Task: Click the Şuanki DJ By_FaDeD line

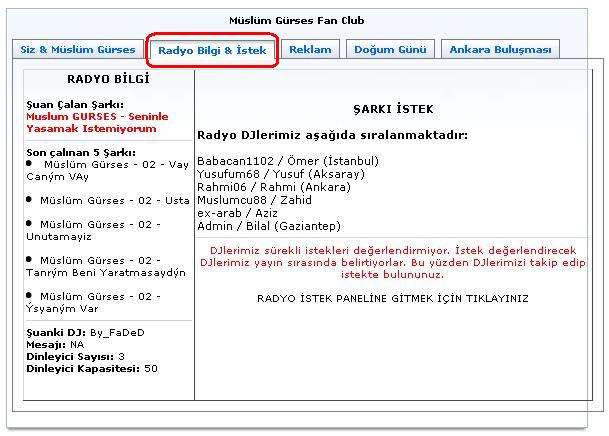Action: (x=85, y=333)
